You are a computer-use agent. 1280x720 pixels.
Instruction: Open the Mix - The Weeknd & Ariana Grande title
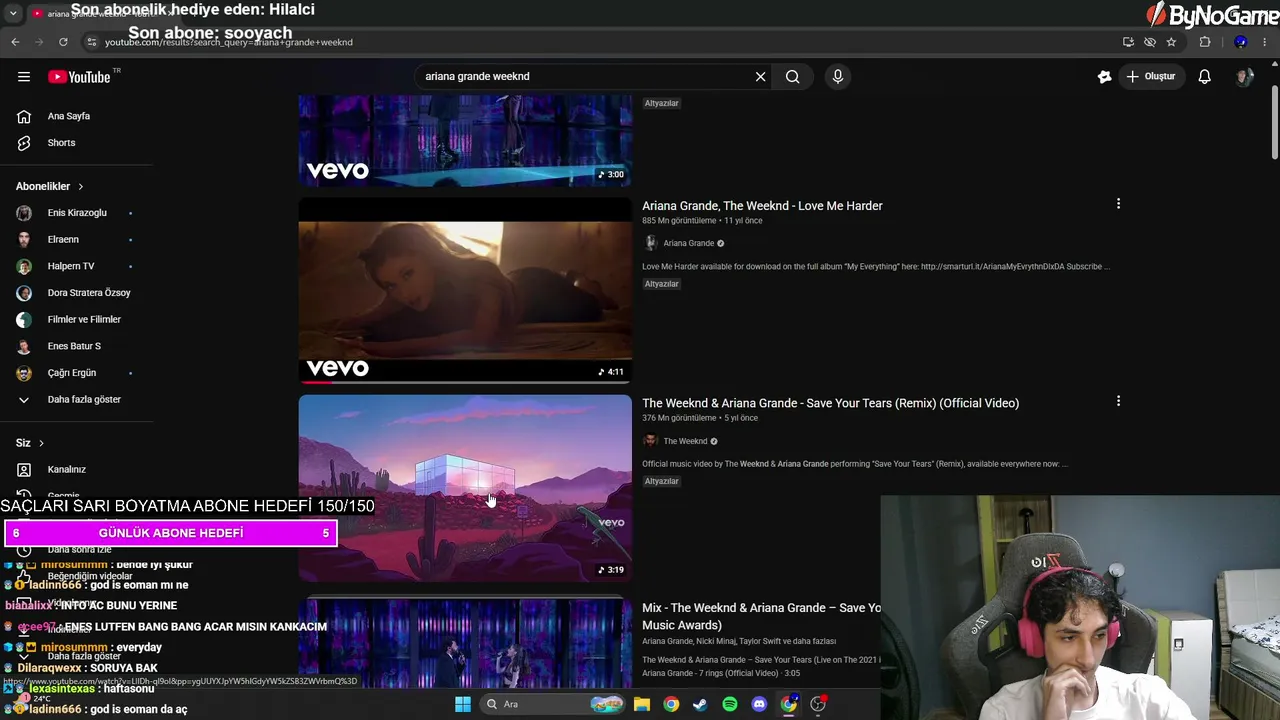pos(761,616)
